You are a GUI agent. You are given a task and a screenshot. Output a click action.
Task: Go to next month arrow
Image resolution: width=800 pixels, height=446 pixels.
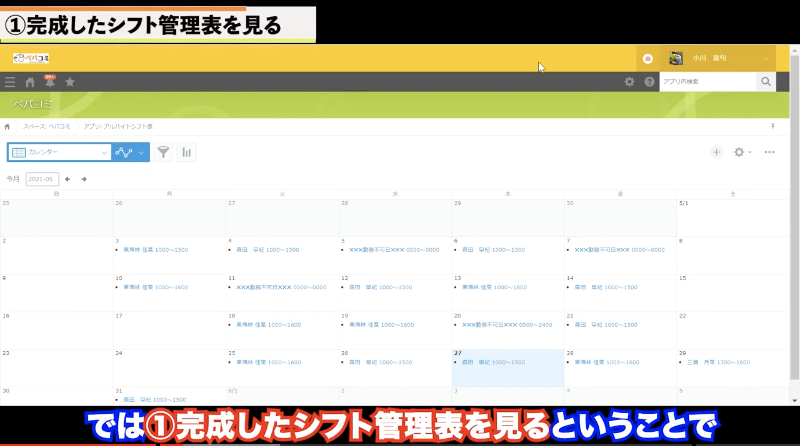tap(84, 179)
